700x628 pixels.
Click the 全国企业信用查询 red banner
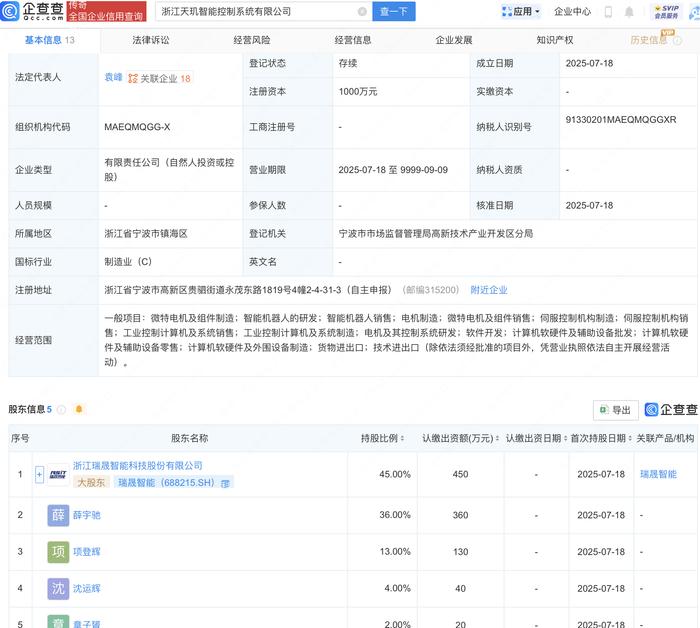pos(106,12)
